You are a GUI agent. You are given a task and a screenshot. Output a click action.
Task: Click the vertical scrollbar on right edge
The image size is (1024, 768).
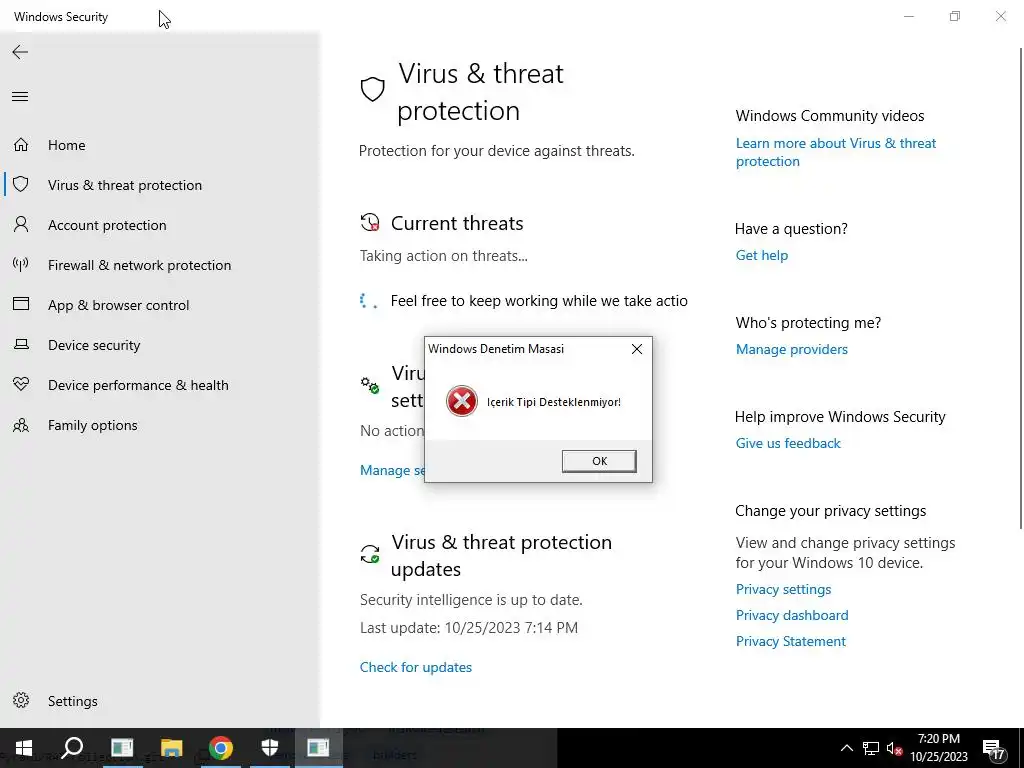point(1021,287)
